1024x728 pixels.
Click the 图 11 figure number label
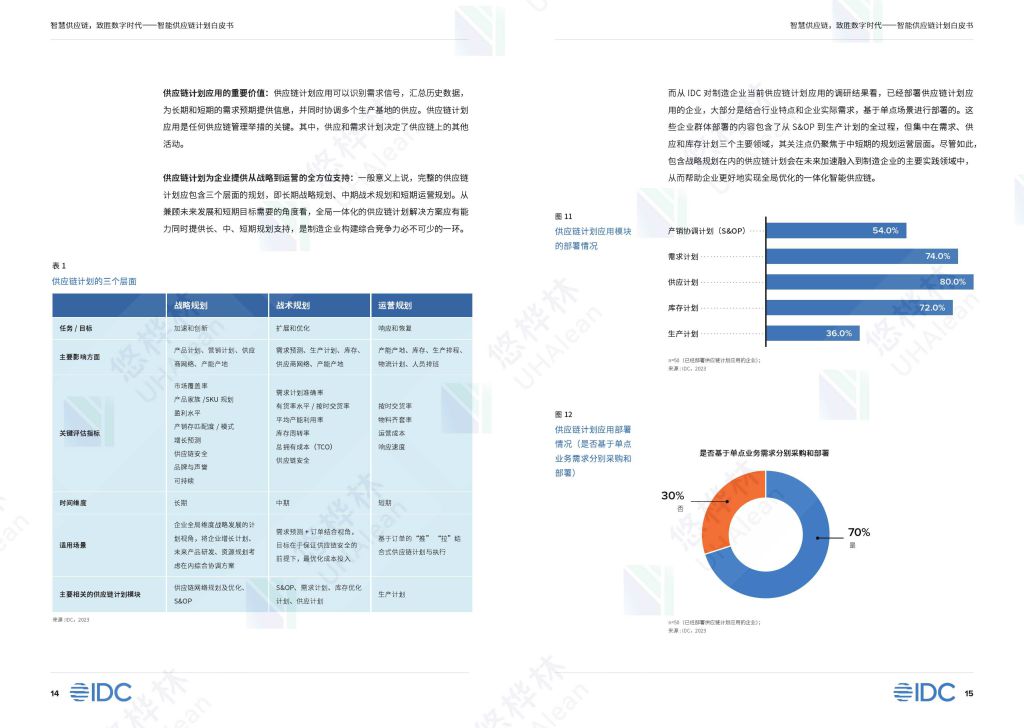(x=563, y=216)
